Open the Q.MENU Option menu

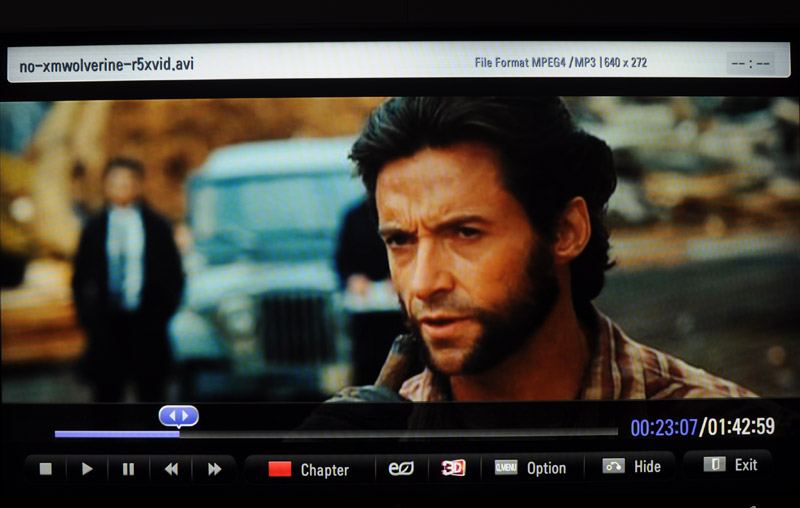[531, 468]
